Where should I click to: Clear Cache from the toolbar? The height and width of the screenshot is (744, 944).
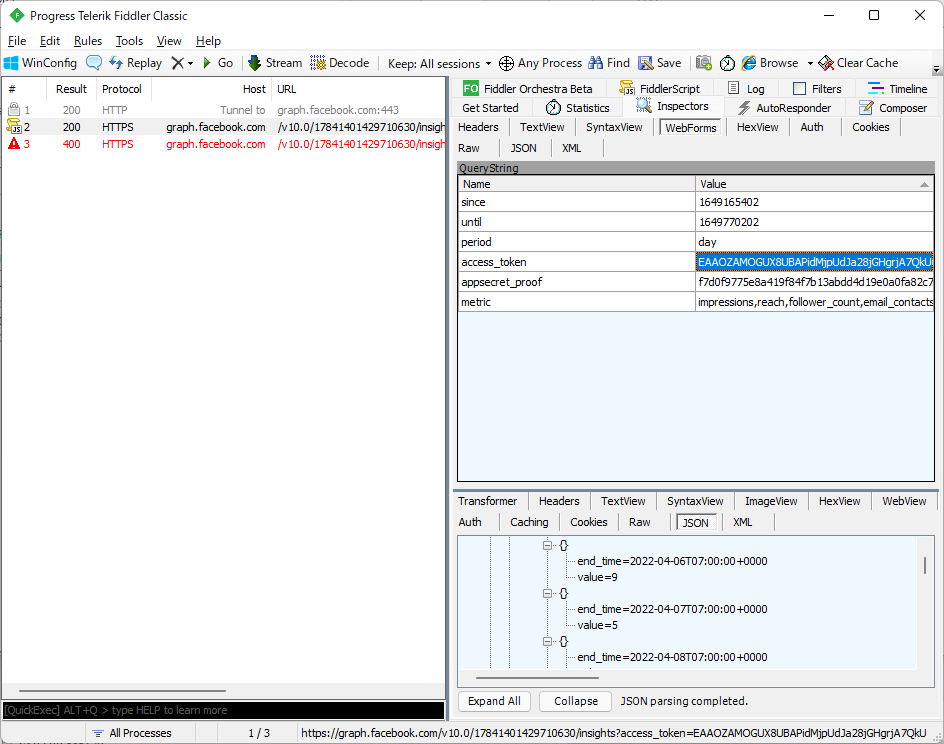858,63
